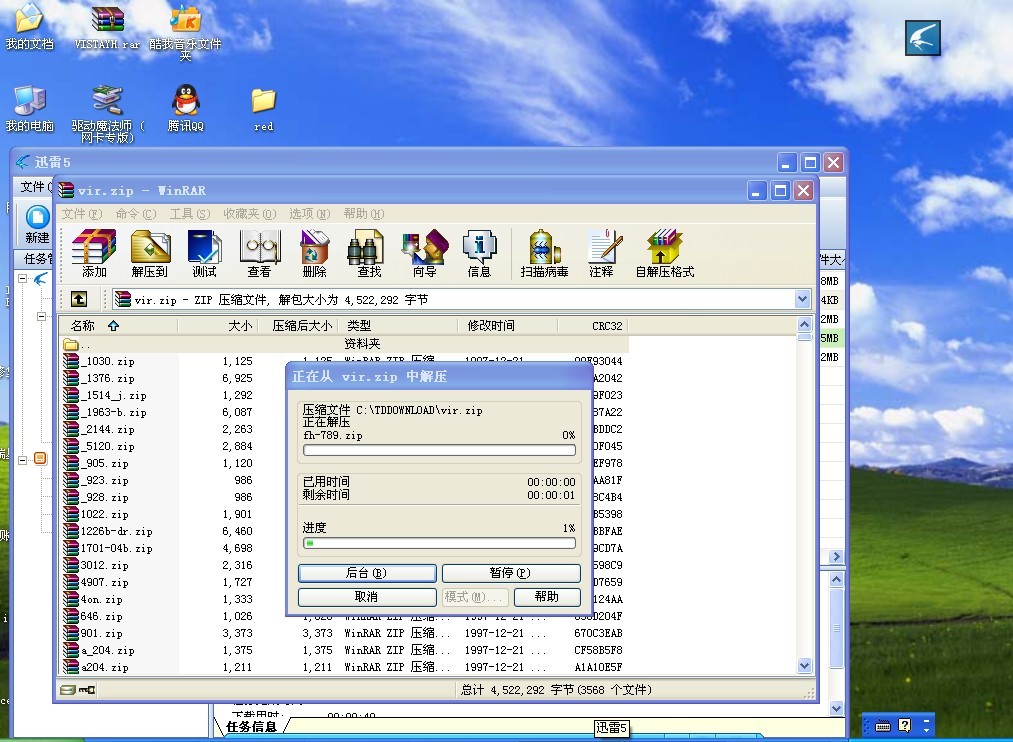Click the Add (添加) toolbar icon
This screenshot has height=742, width=1013.
94,253
